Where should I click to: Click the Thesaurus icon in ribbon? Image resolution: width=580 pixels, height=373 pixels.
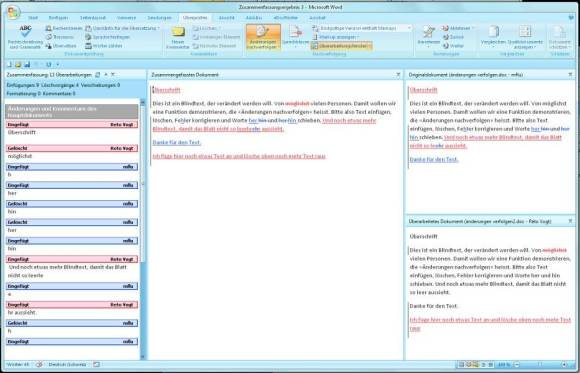coord(49,37)
